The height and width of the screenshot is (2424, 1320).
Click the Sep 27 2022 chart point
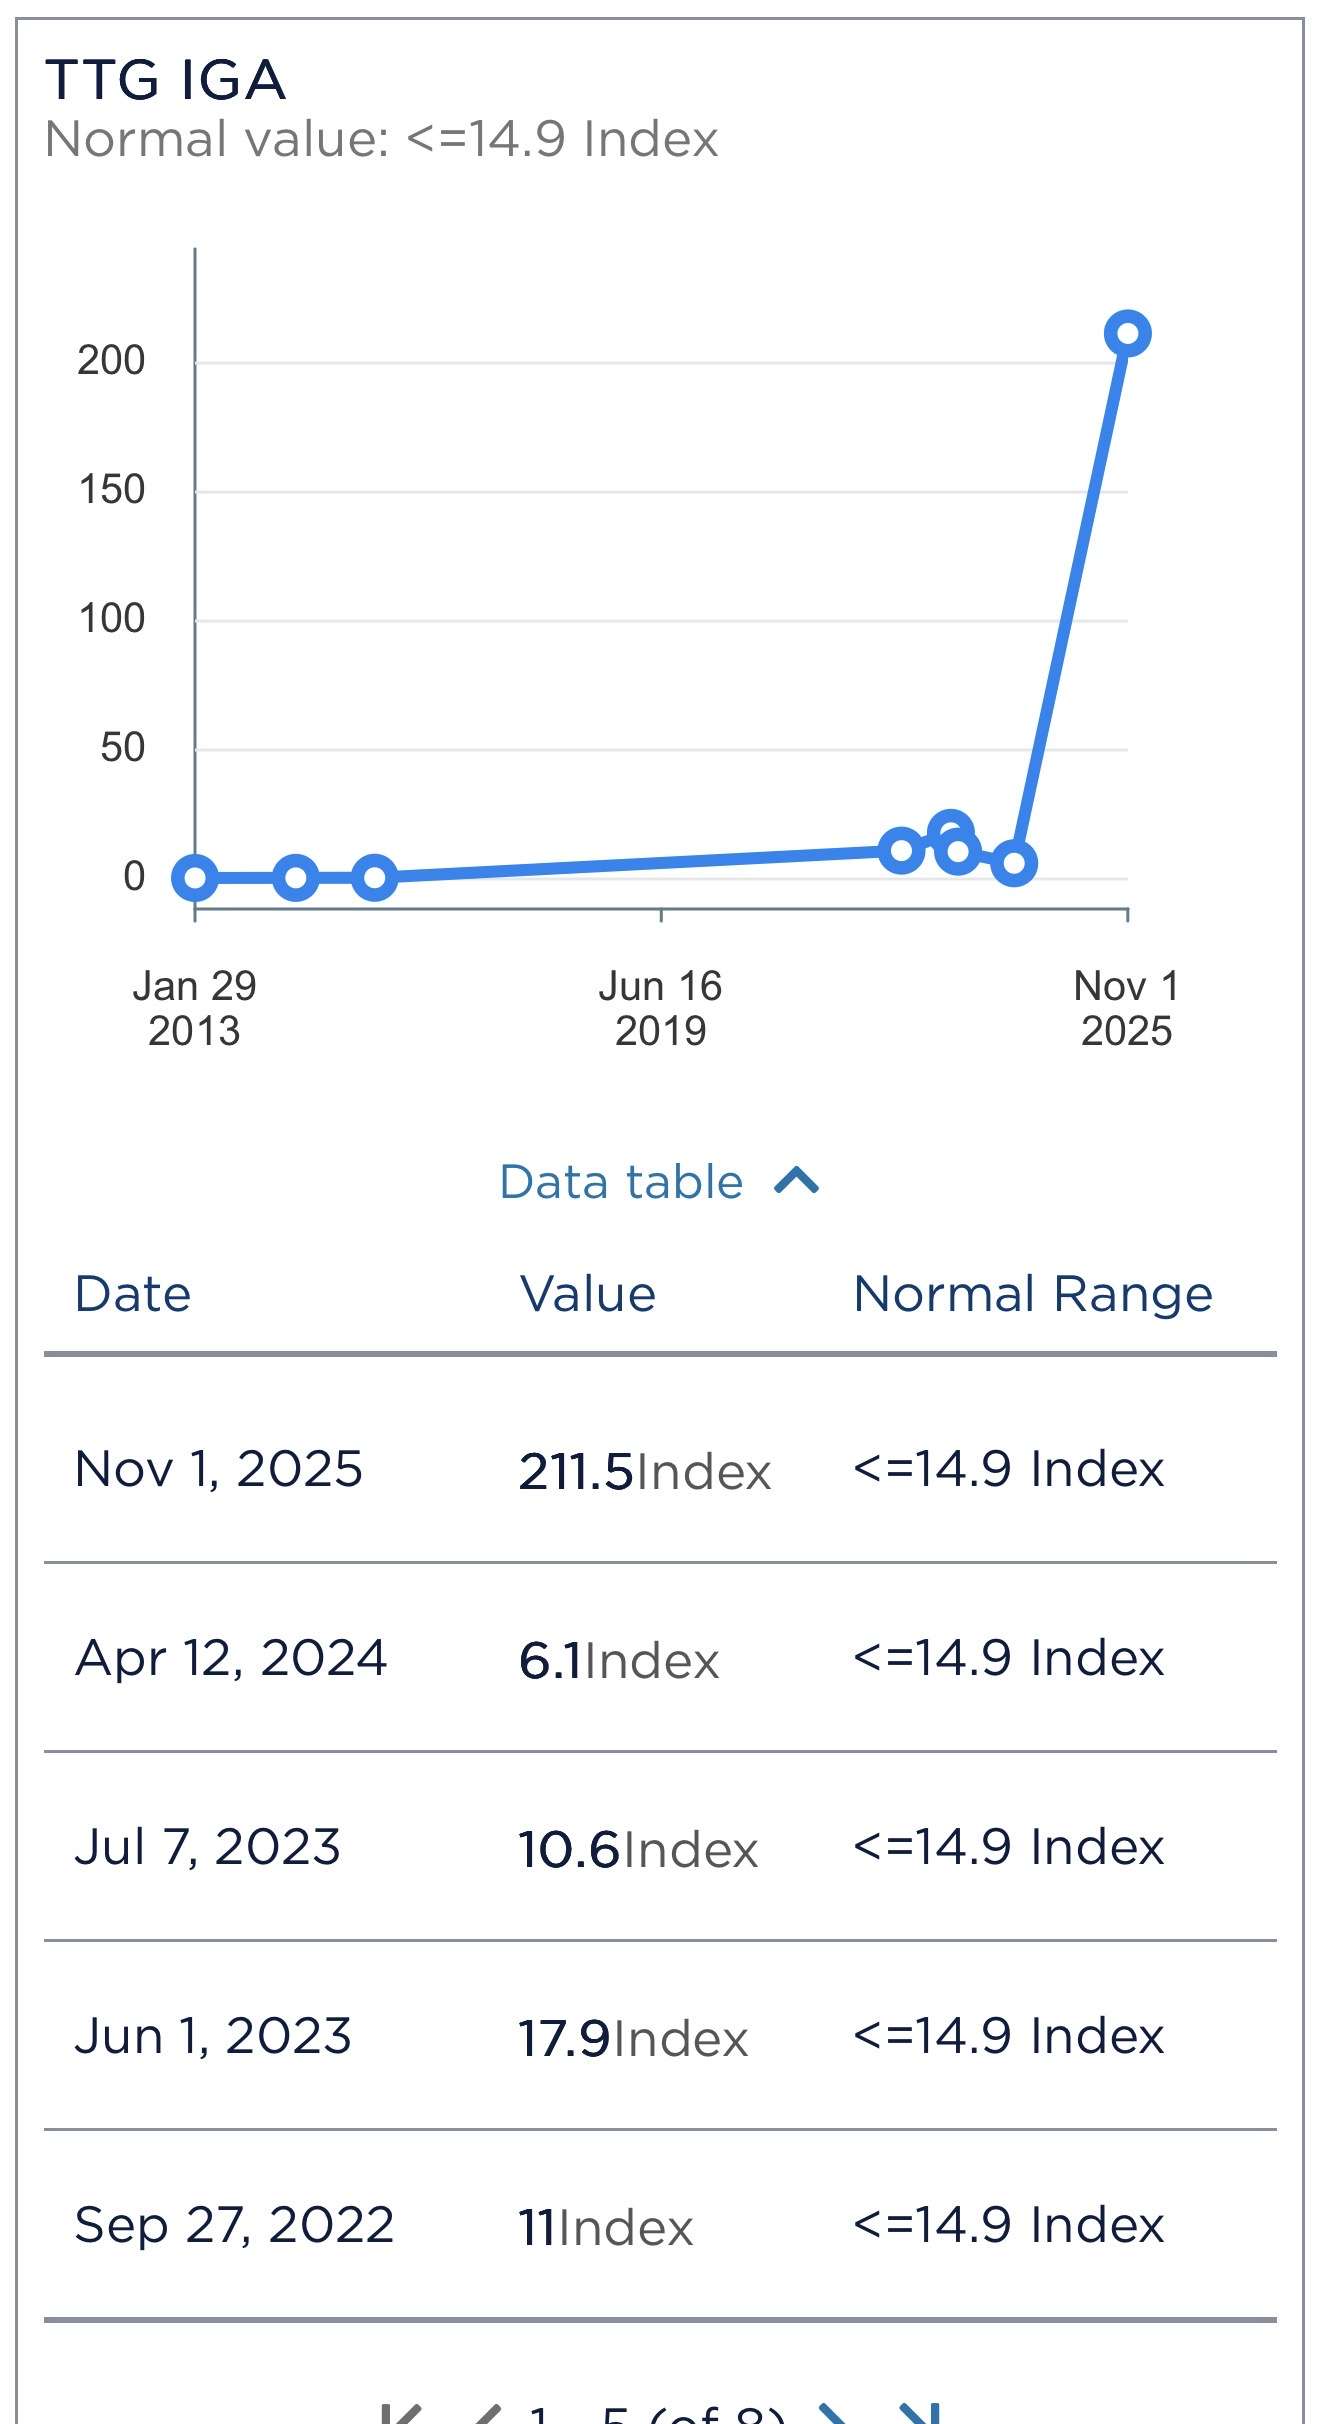click(x=901, y=850)
